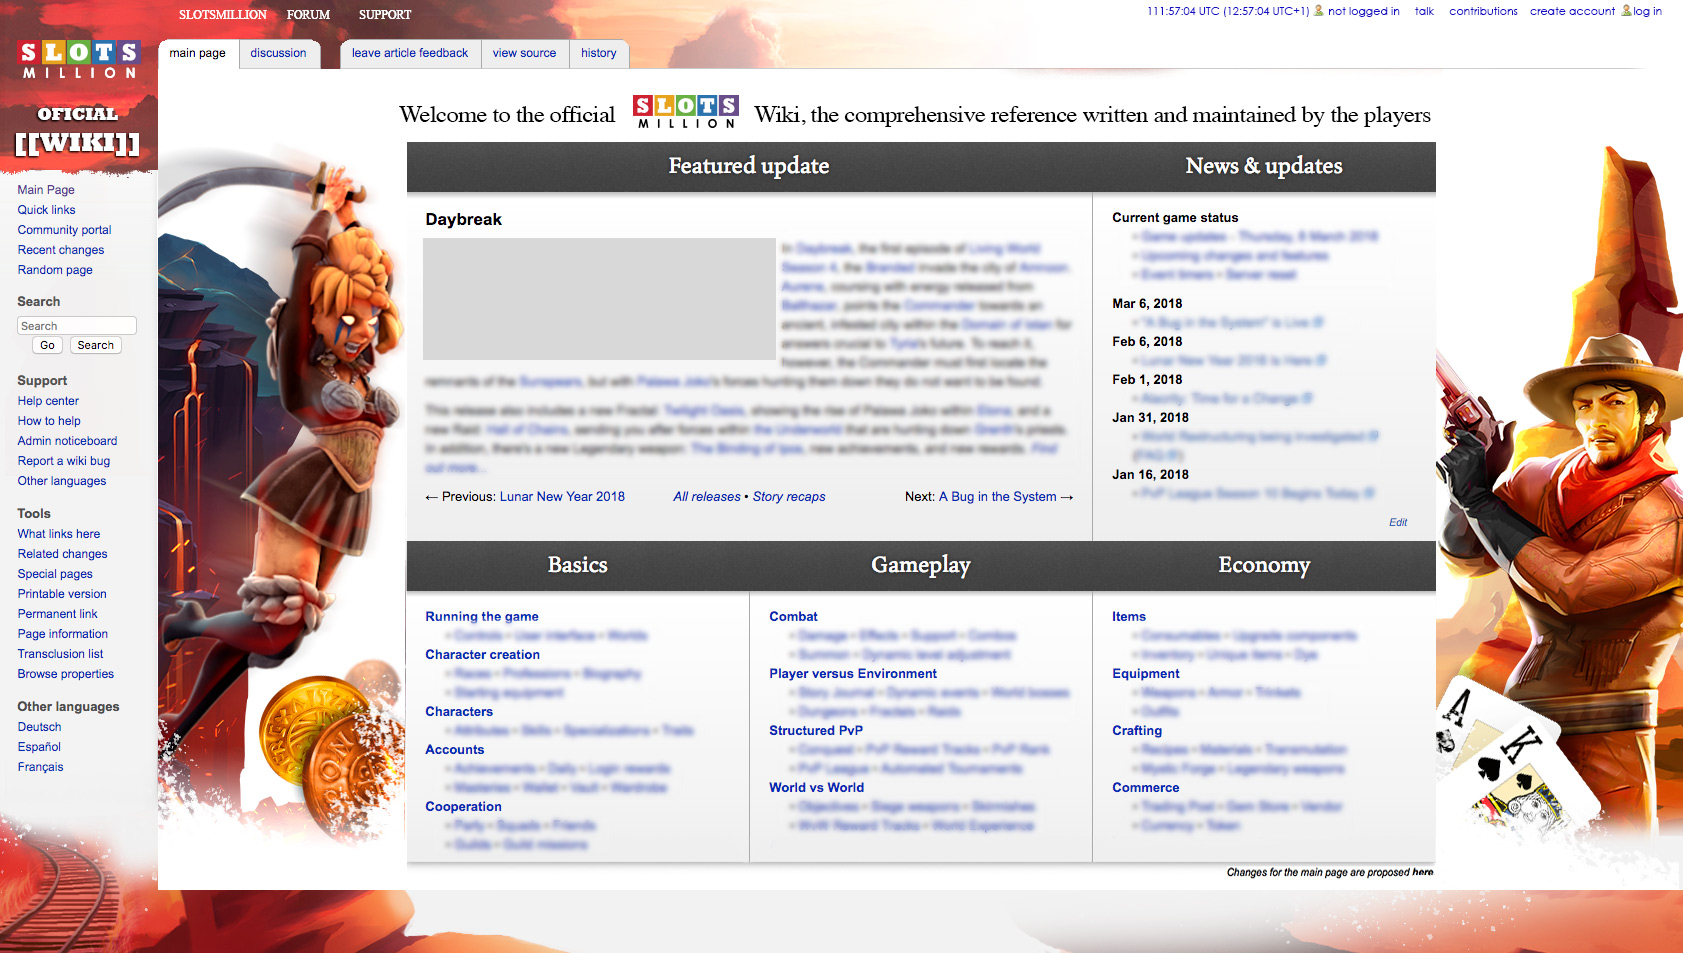Open leave article feedback tab
The width and height of the screenshot is (1683, 953).
coord(410,54)
